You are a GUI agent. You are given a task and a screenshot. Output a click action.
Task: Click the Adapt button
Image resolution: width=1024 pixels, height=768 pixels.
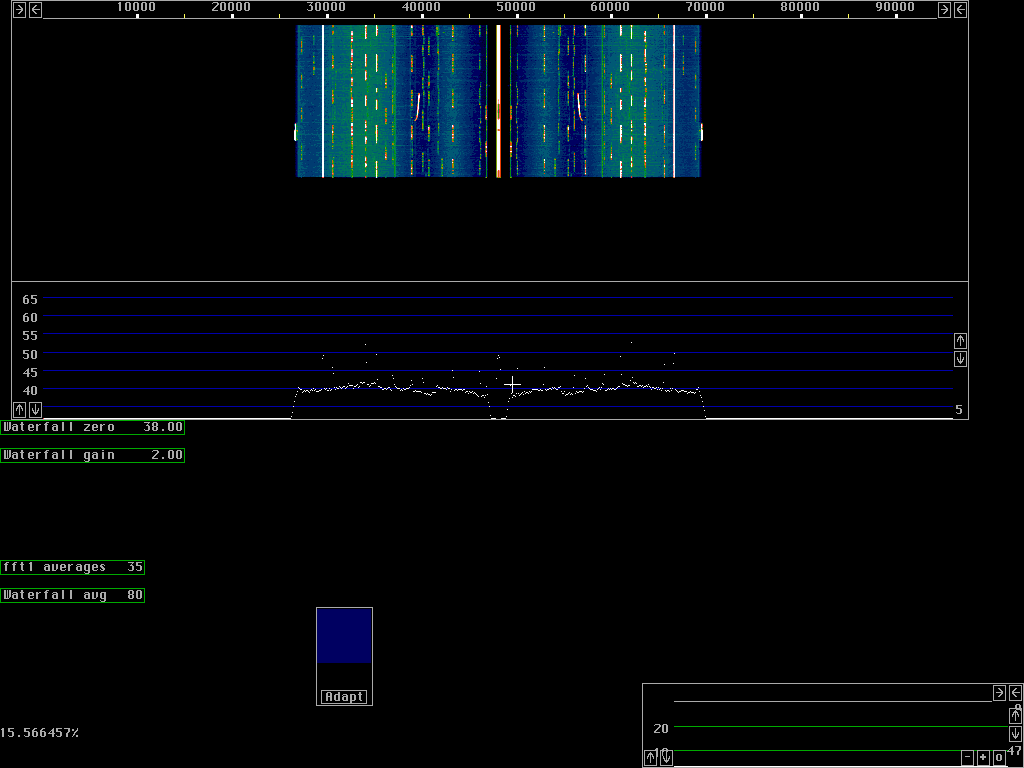(344, 697)
